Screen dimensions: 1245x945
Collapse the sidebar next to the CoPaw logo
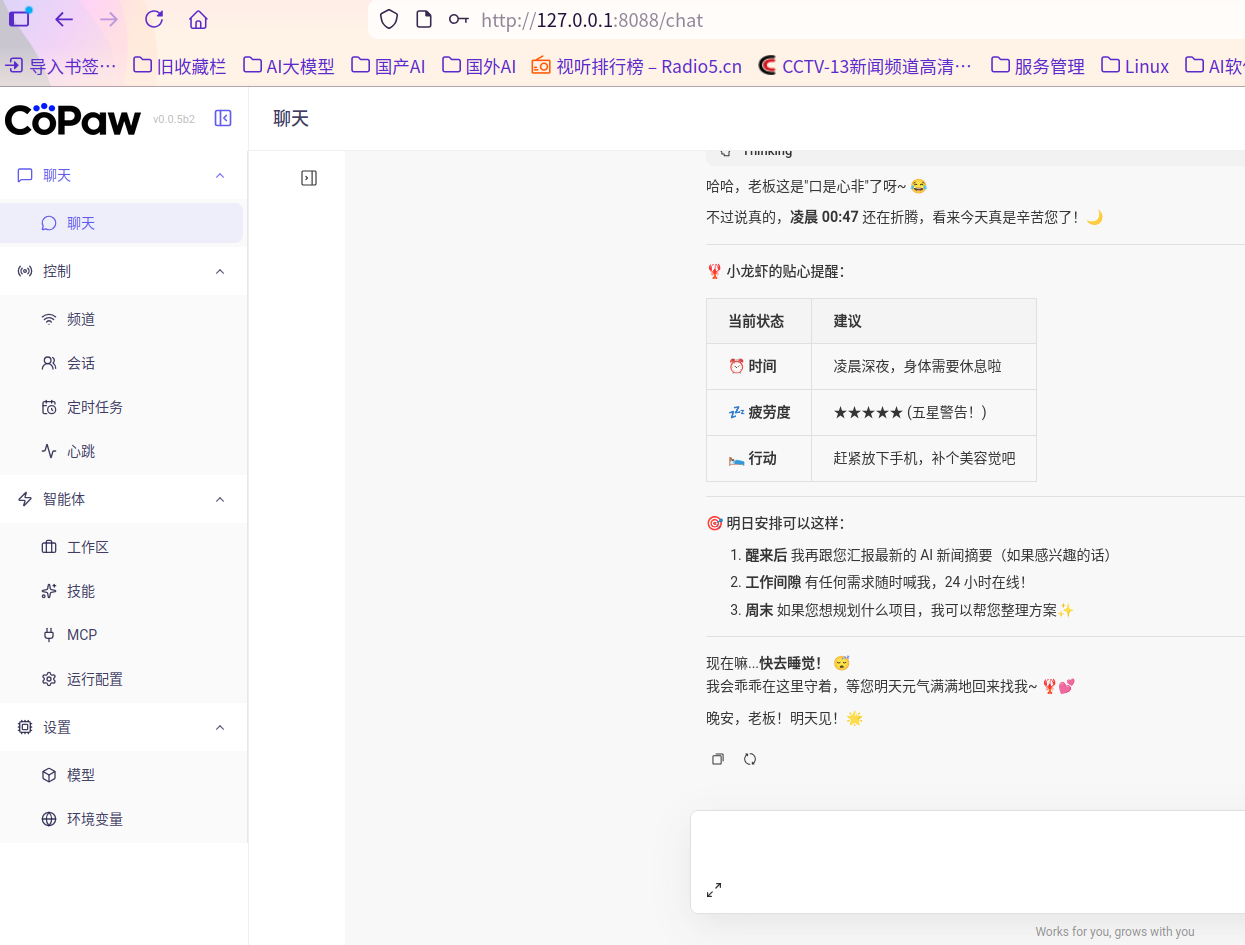pos(223,117)
